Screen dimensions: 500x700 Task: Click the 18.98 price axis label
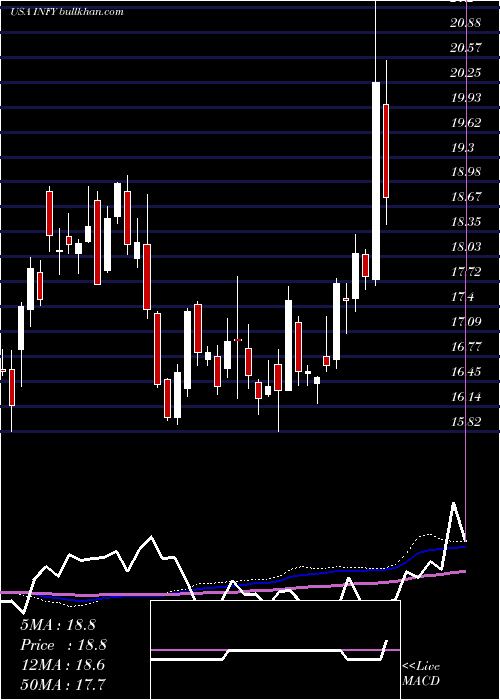tap(466, 171)
